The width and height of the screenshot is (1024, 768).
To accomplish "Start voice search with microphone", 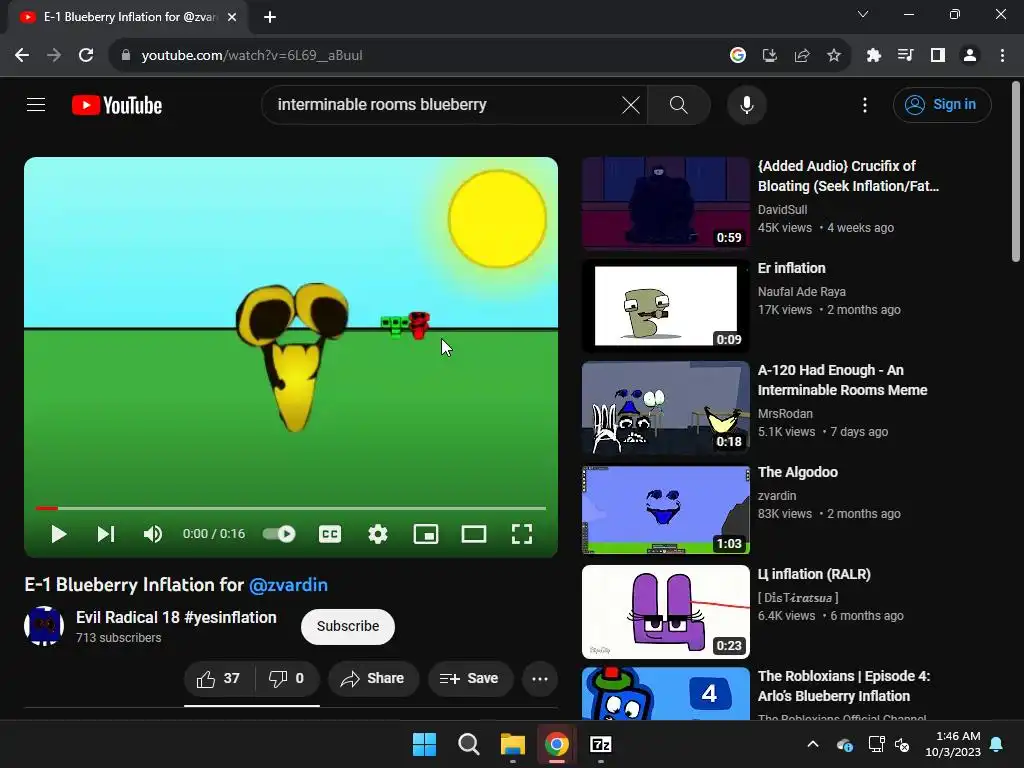I will (x=746, y=104).
